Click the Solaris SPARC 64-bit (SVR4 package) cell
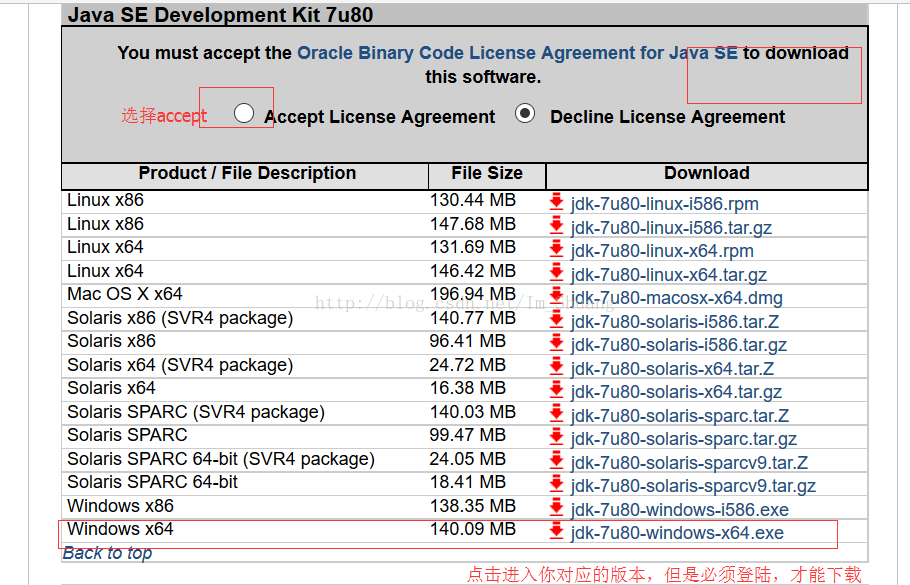Screen dimensions: 910x585 221,458
